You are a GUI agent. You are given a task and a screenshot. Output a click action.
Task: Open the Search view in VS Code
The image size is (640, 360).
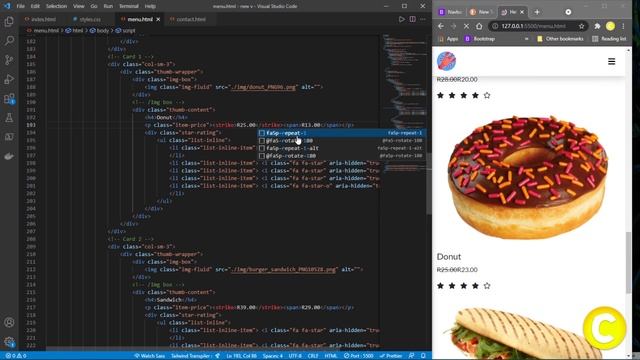9,40
